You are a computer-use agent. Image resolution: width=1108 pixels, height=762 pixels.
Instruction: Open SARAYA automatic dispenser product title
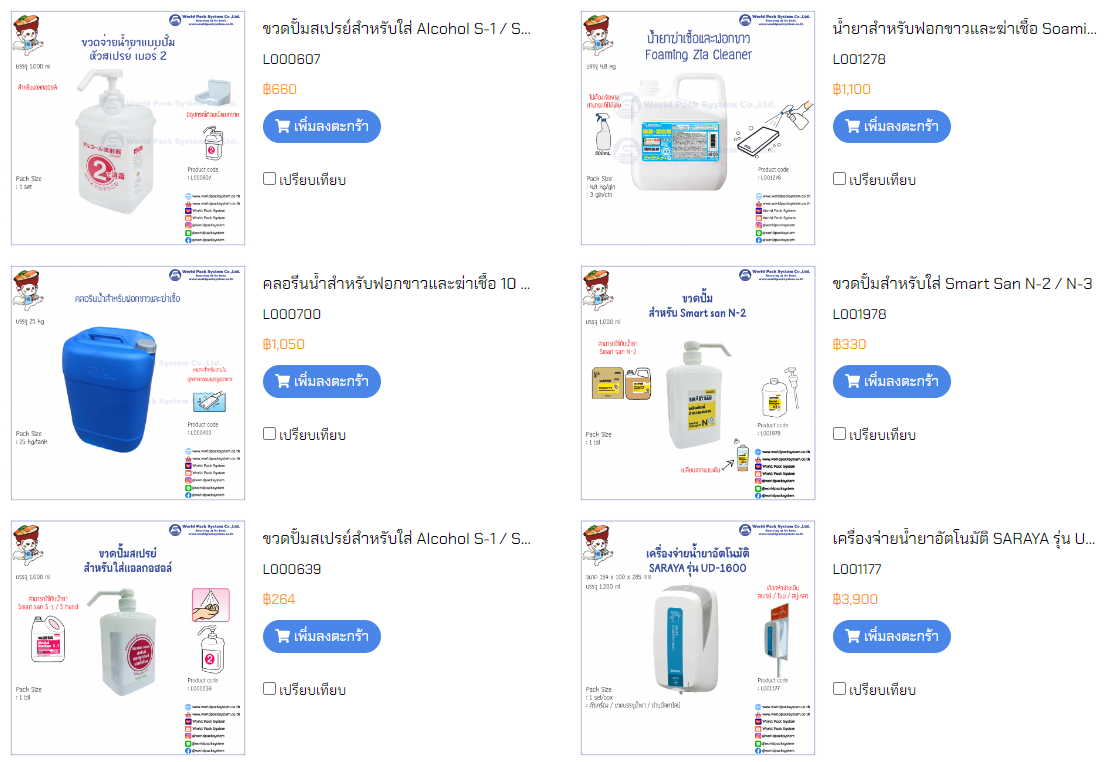tap(964, 539)
